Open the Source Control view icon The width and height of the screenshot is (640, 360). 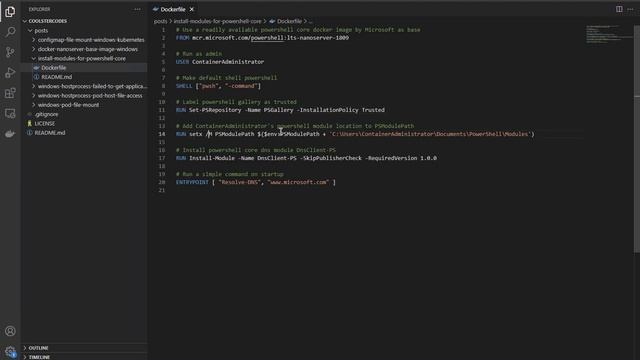pyautogui.click(x=10, y=52)
